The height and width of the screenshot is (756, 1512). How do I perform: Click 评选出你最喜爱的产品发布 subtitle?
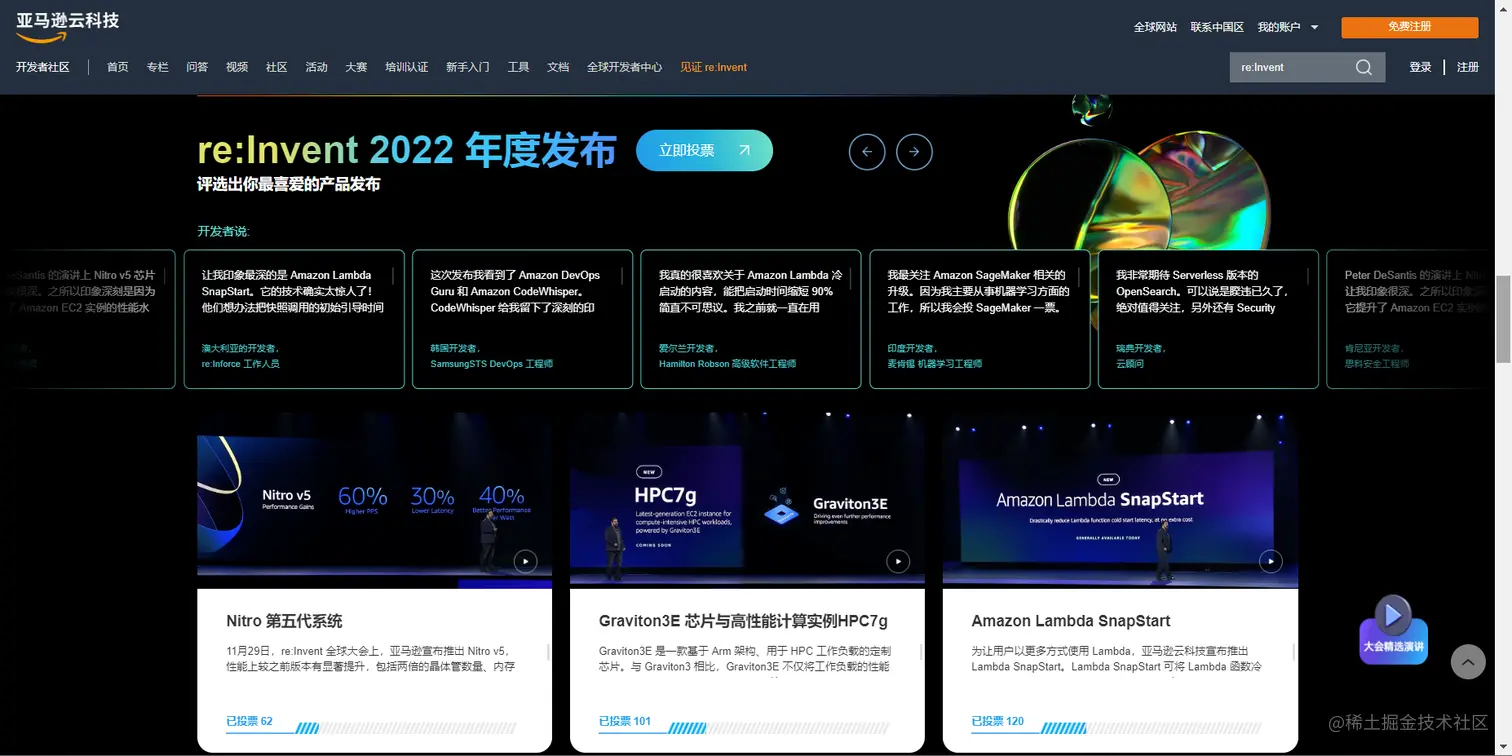(288, 185)
